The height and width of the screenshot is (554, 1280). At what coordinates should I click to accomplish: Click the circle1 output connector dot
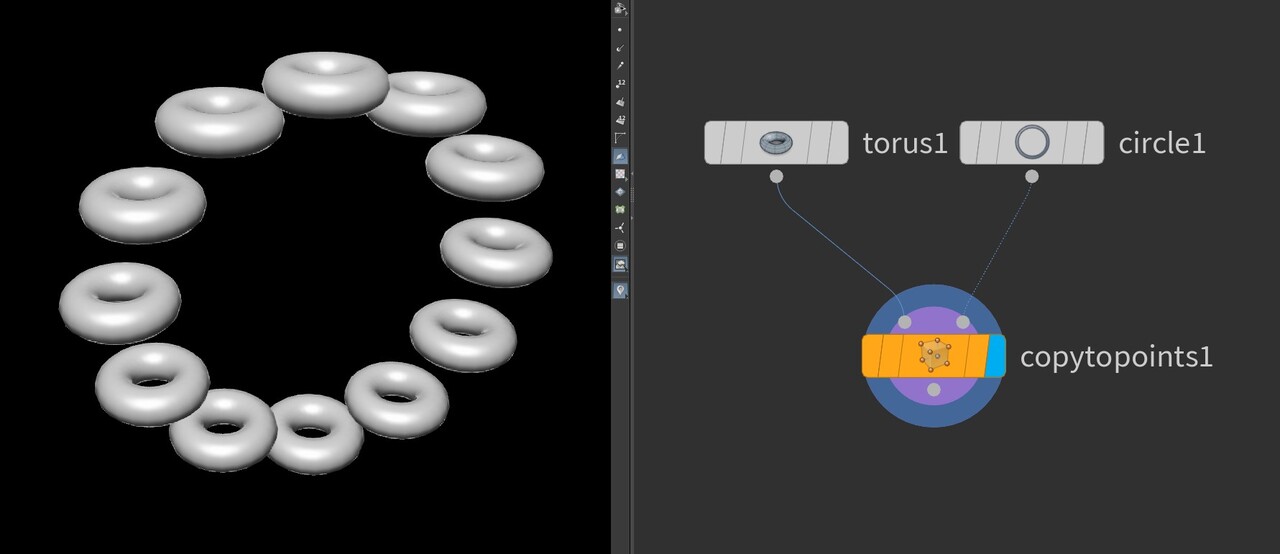[1032, 176]
